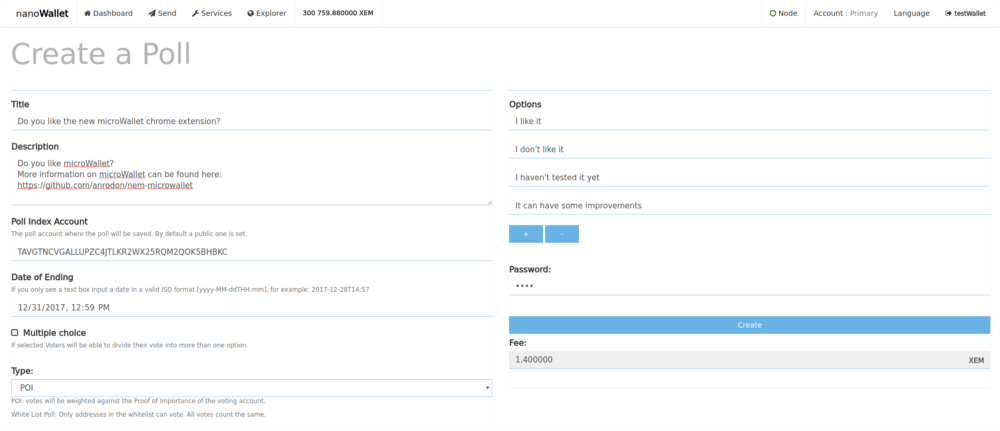Click the Services wrench icon
Viewport: 1000px width, 431px height.
pyautogui.click(x=195, y=13)
